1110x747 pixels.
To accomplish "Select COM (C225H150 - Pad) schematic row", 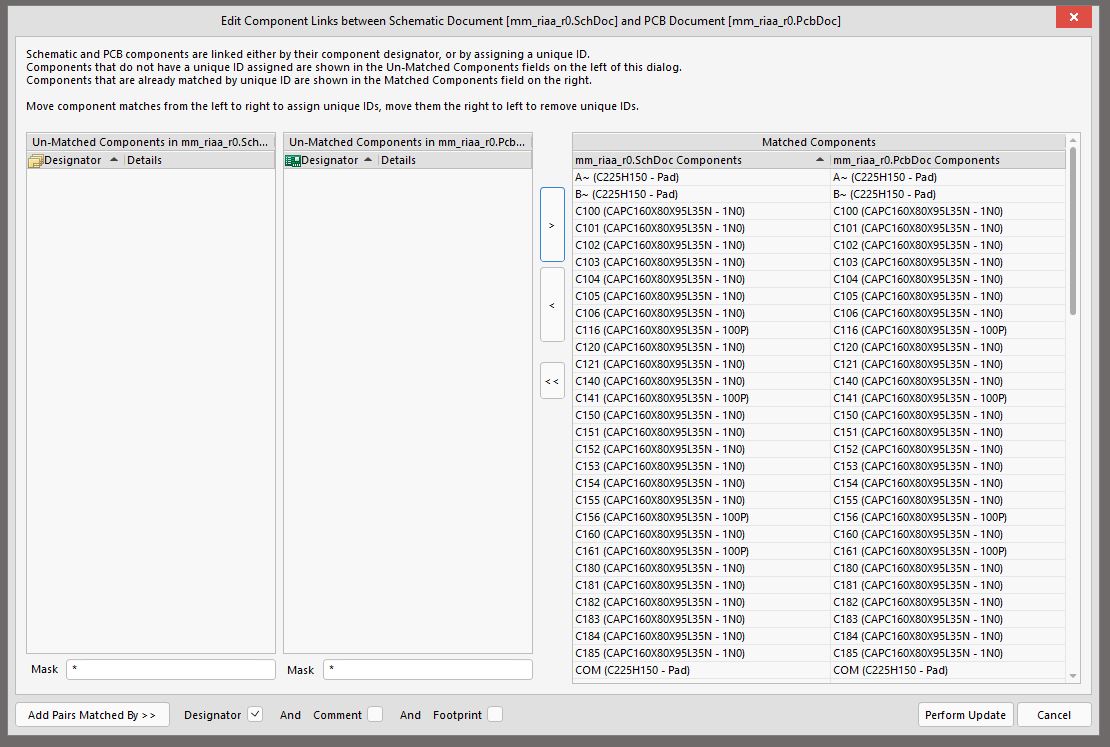I will pos(701,670).
